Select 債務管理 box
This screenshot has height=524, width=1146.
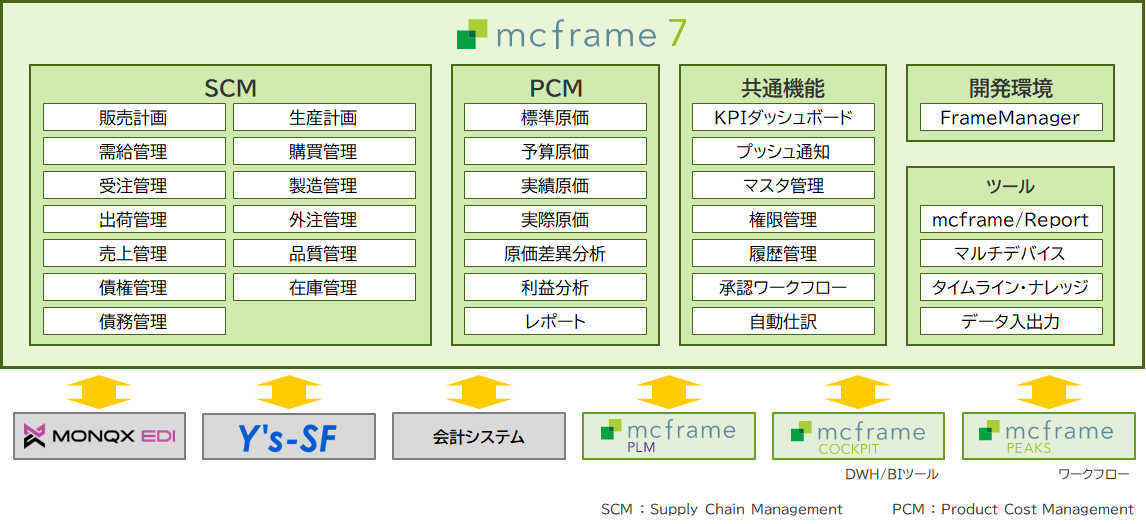point(134,321)
